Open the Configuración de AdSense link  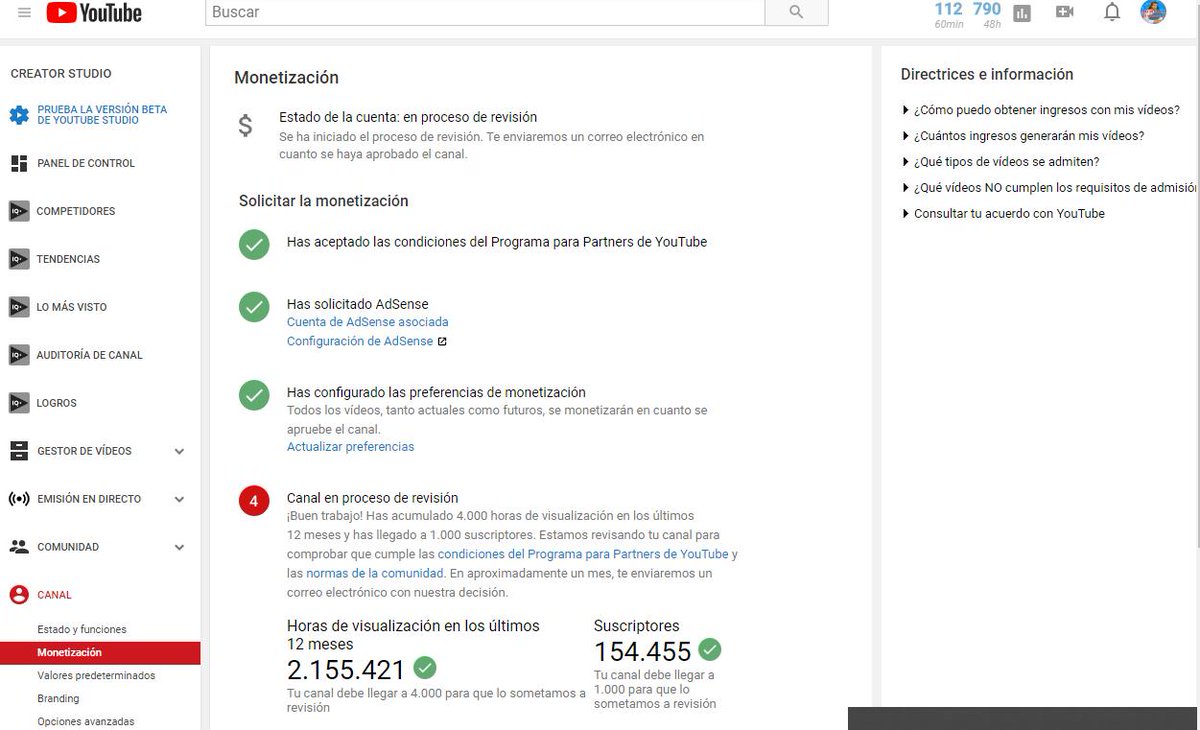point(360,341)
